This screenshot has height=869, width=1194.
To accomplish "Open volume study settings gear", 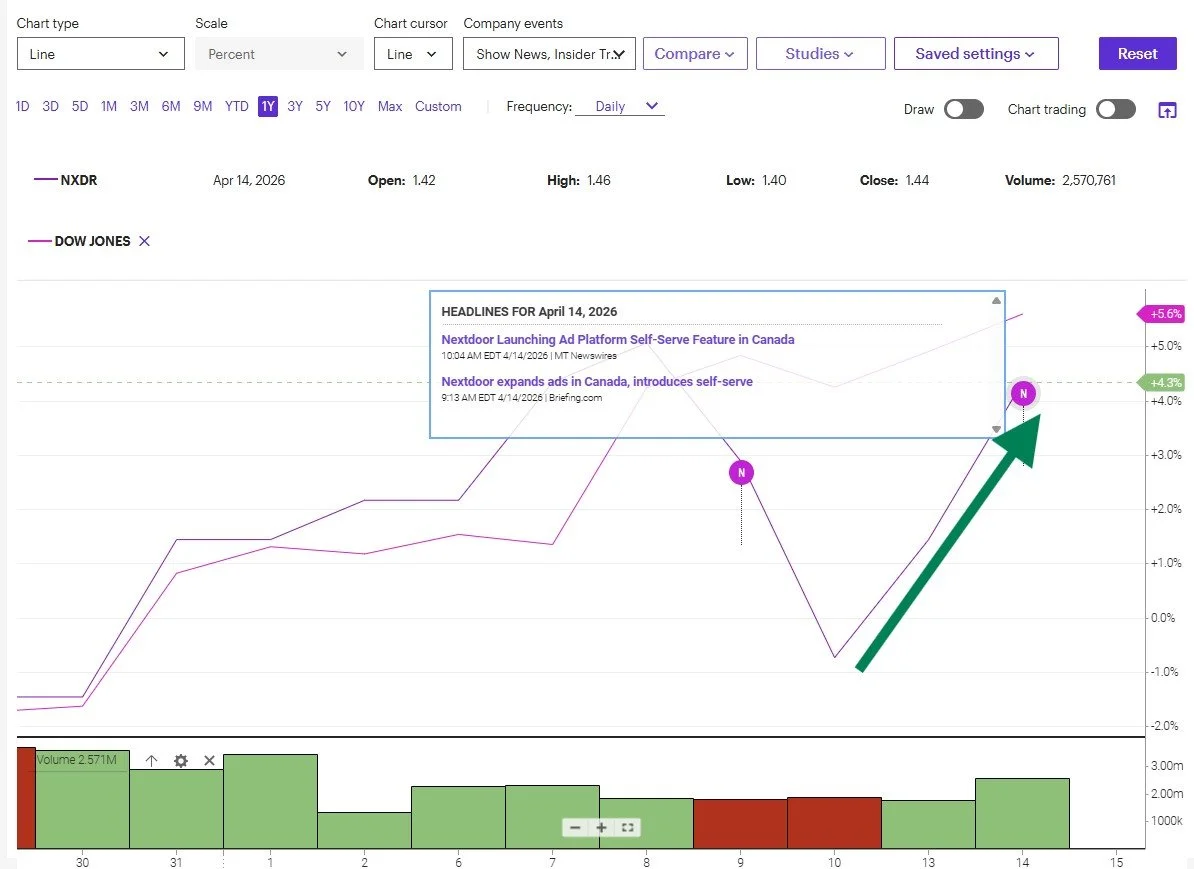I will pos(180,760).
